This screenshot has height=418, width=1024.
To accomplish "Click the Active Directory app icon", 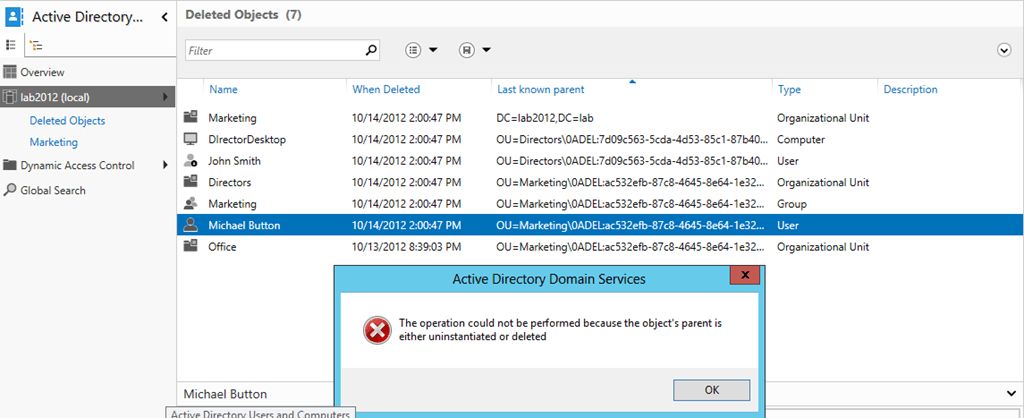I will pyautogui.click(x=14, y=16).
